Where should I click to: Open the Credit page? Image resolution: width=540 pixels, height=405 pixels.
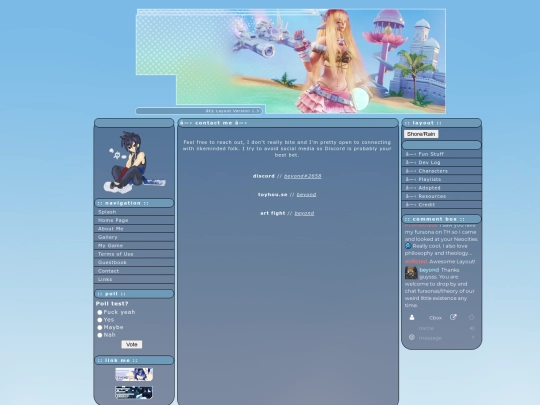pos(442,205)
